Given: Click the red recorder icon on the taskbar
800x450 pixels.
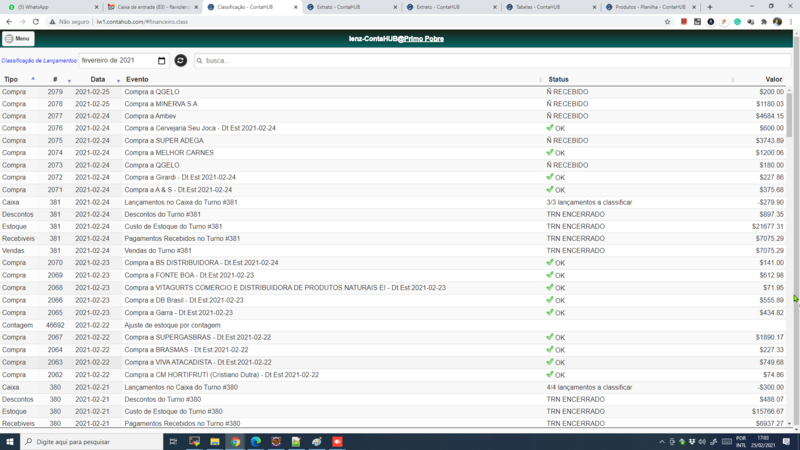Looking at the screenshot, I should pyautogui.click(x=337, y=442).
